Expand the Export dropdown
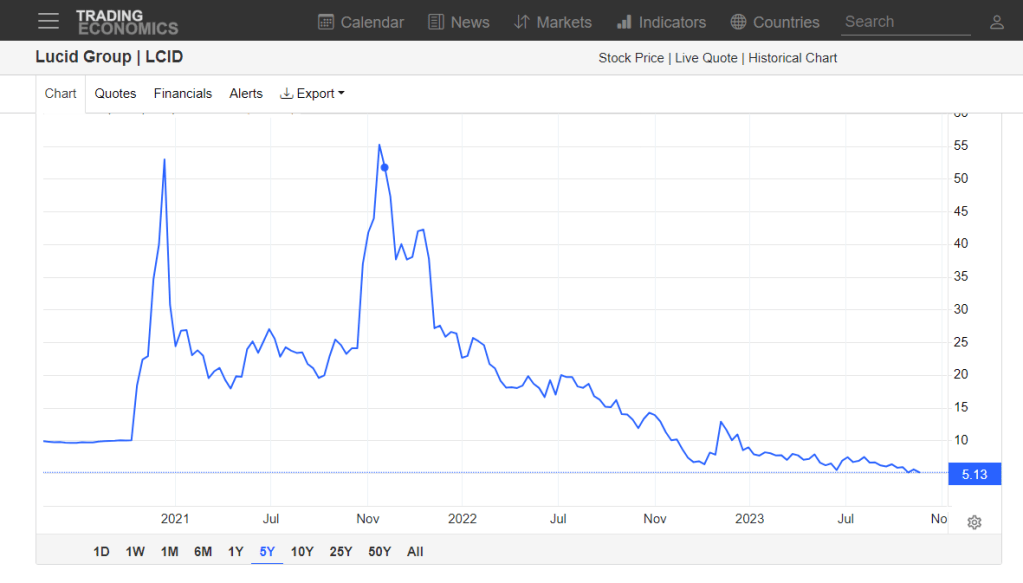This screenshot has width=1023, height=583. [312, 93]
